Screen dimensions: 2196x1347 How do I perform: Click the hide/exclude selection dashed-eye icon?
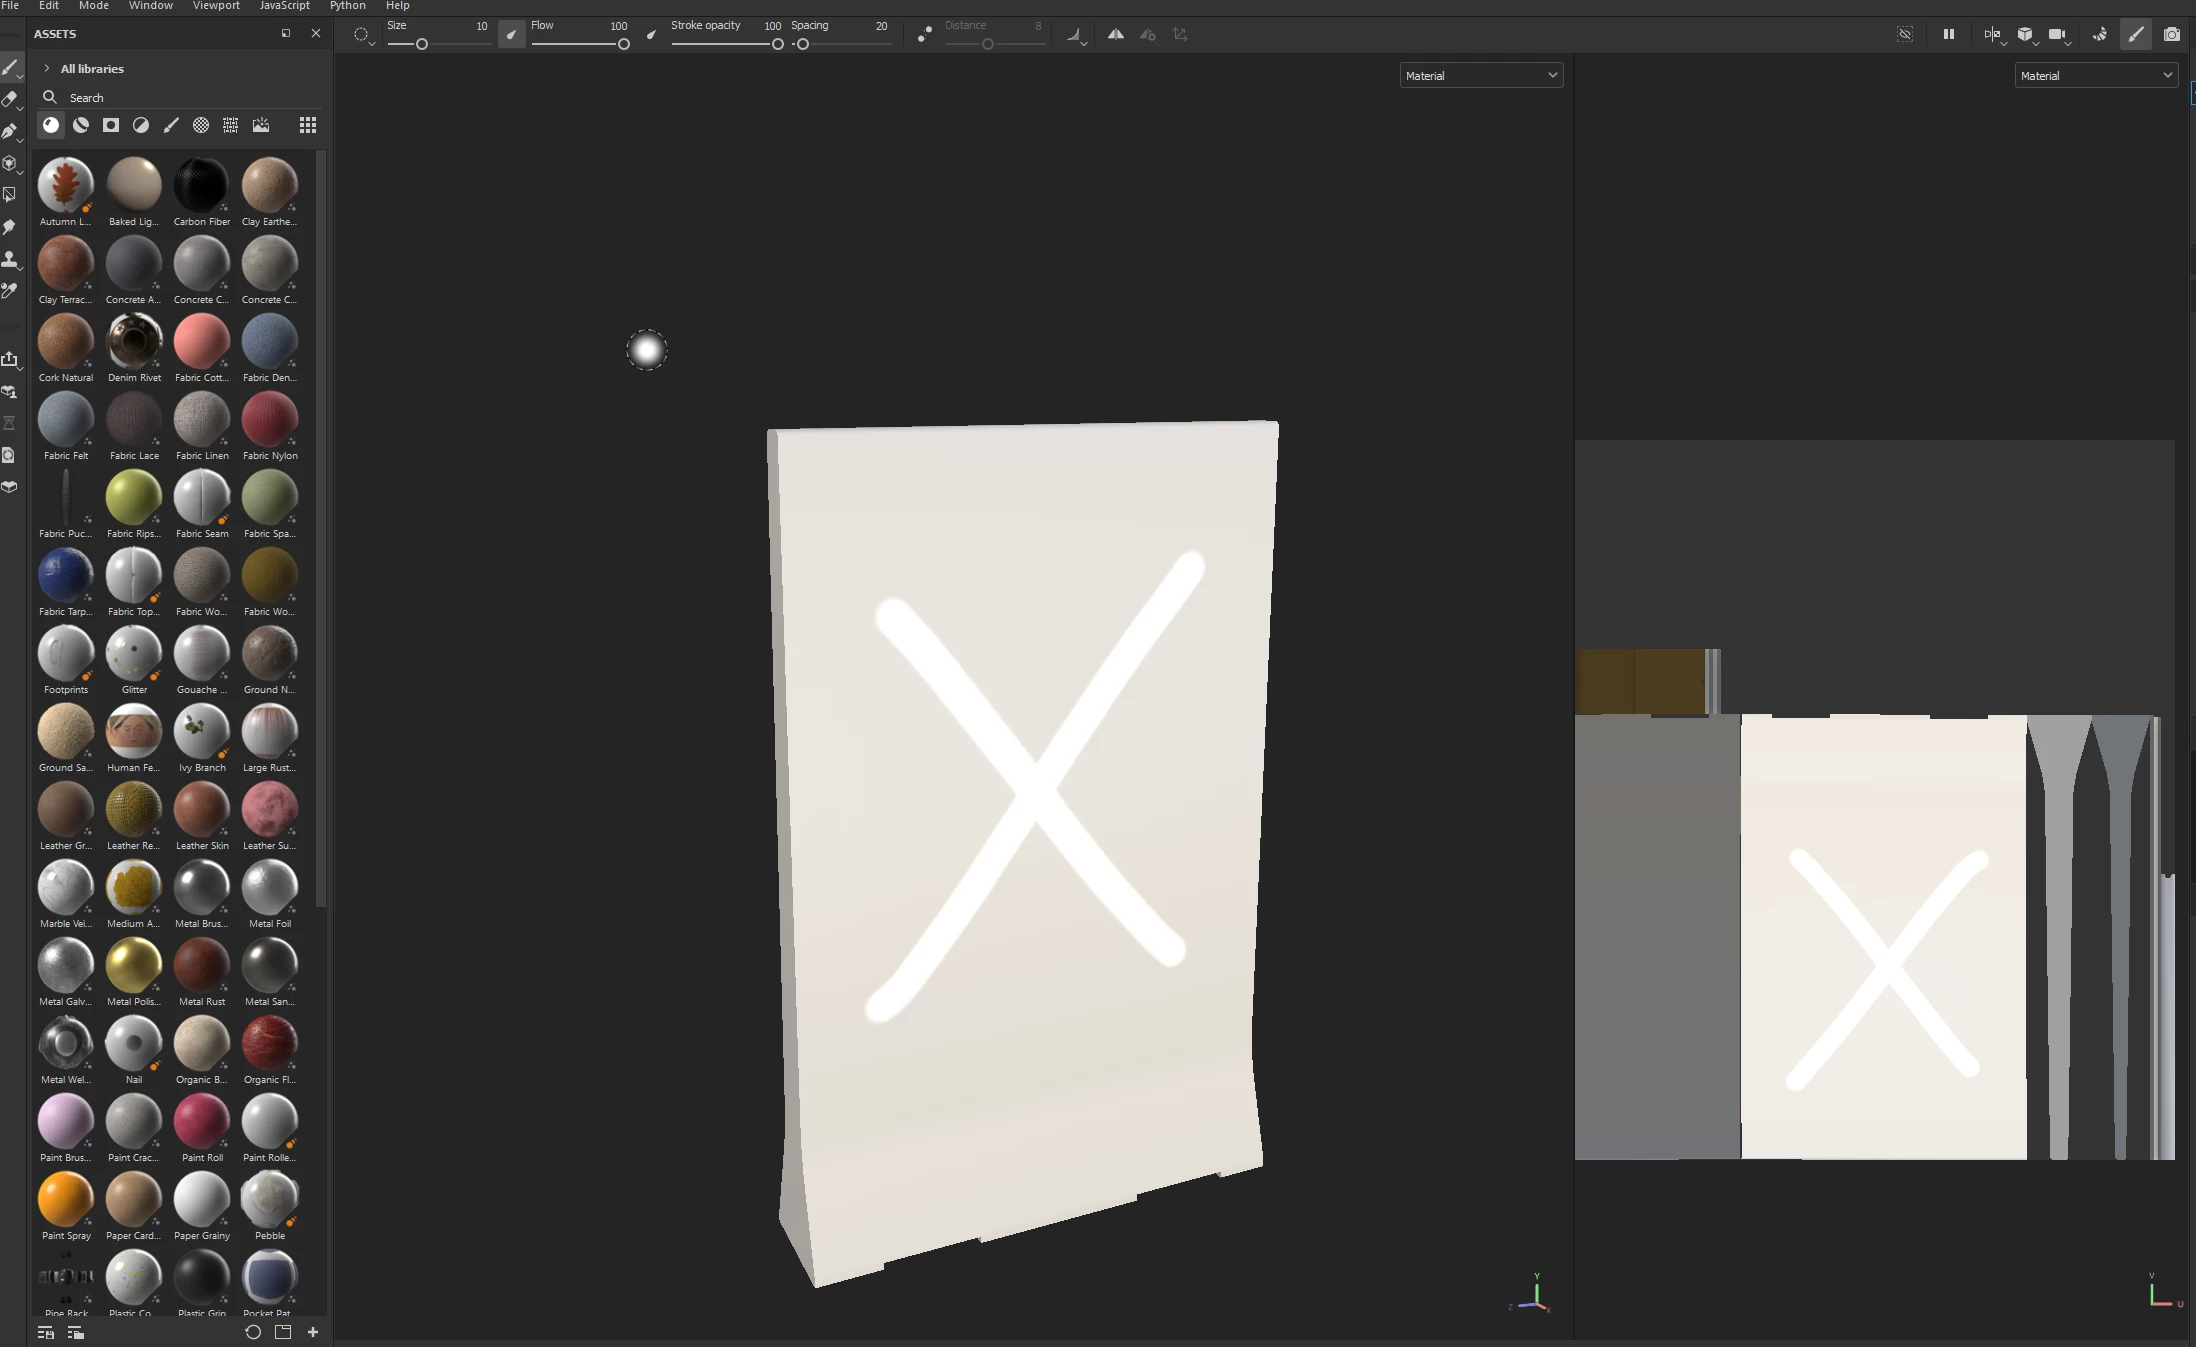coord(1905,35)
